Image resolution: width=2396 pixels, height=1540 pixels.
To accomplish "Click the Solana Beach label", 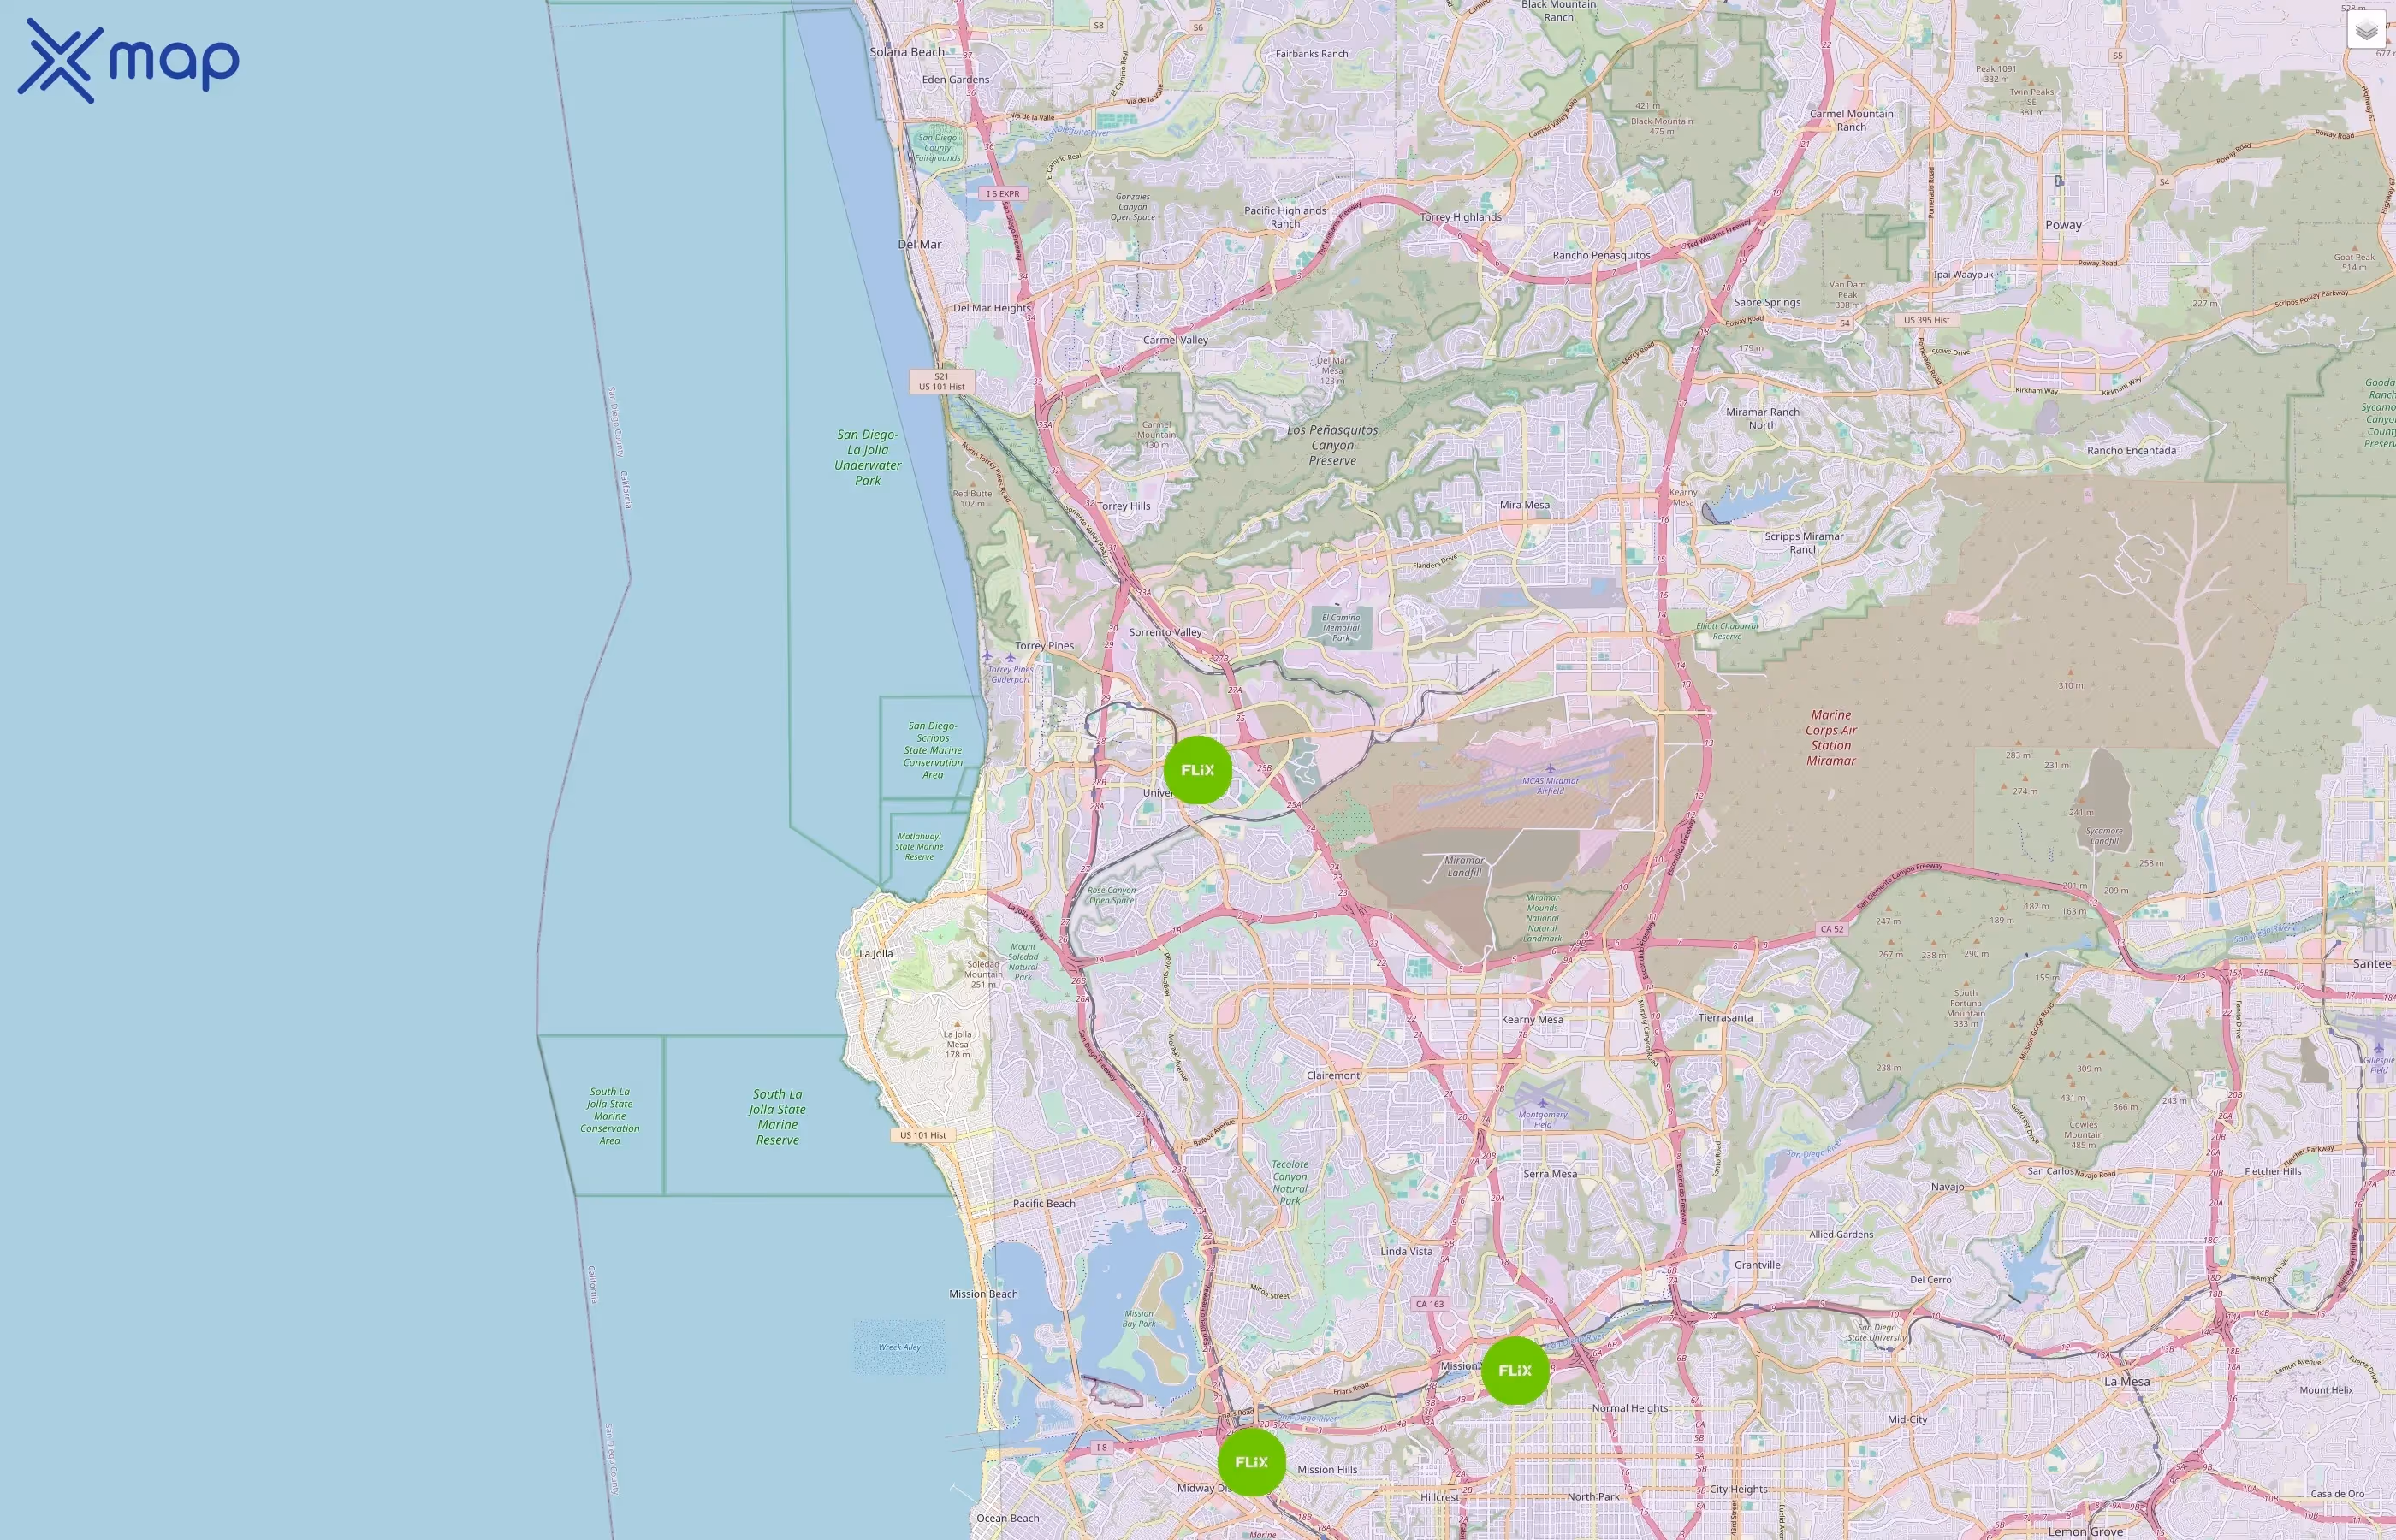I will point(907,52).
